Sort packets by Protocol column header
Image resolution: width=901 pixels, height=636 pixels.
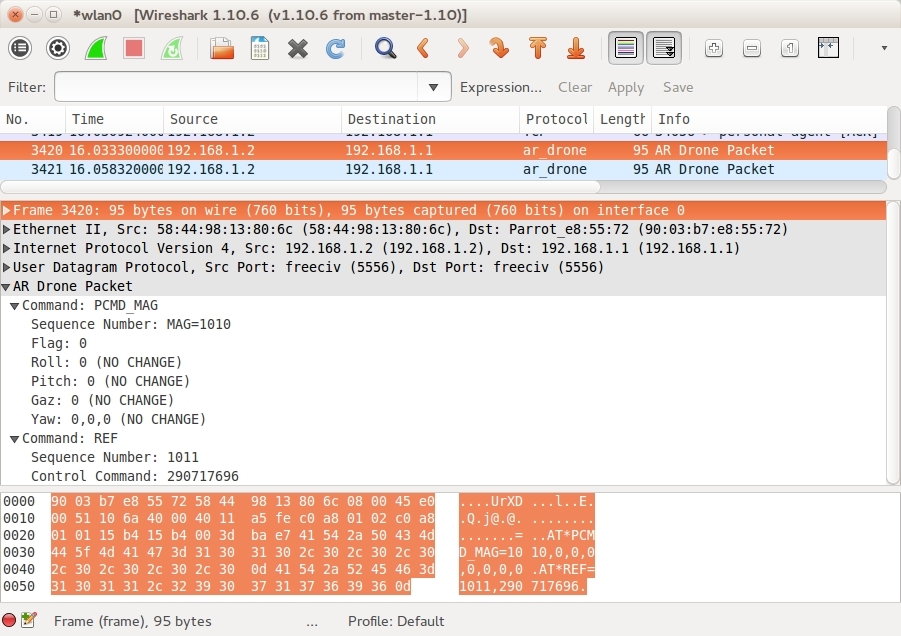point(555,119)
